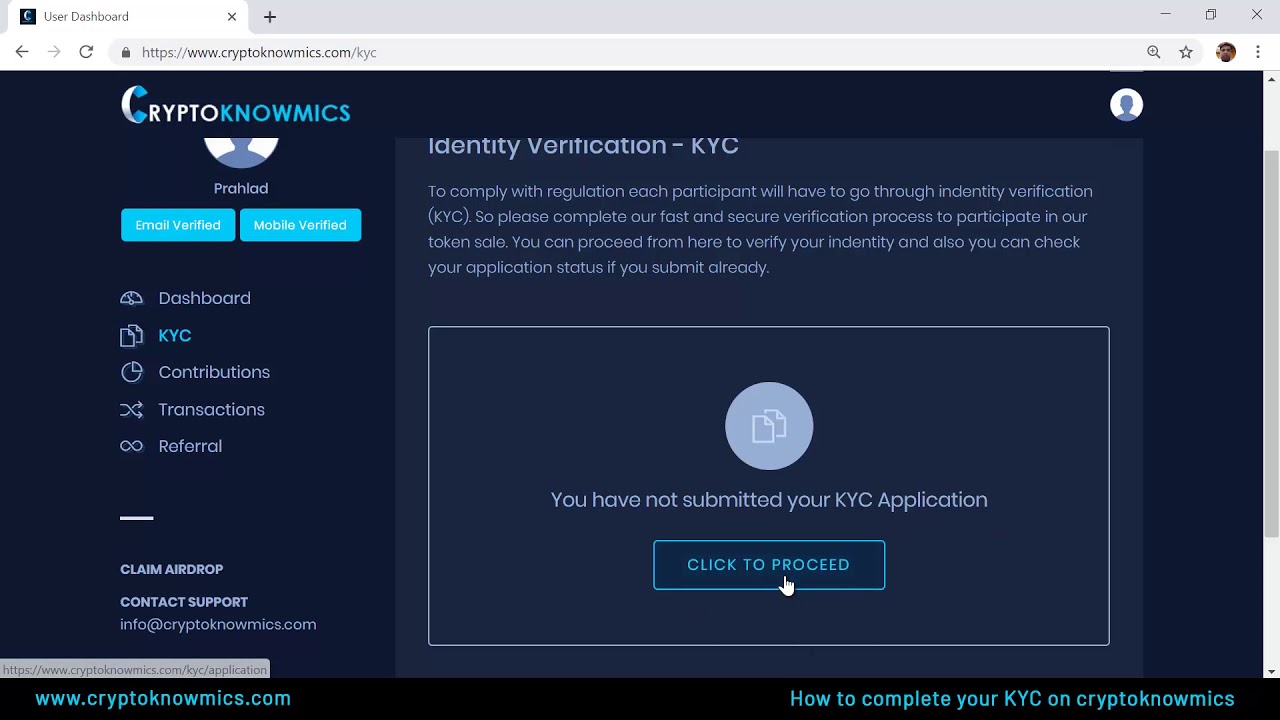This screenshot has width=1280, height=720.
Task: Click the Email Verified badge
Action: tap(178, 225)
